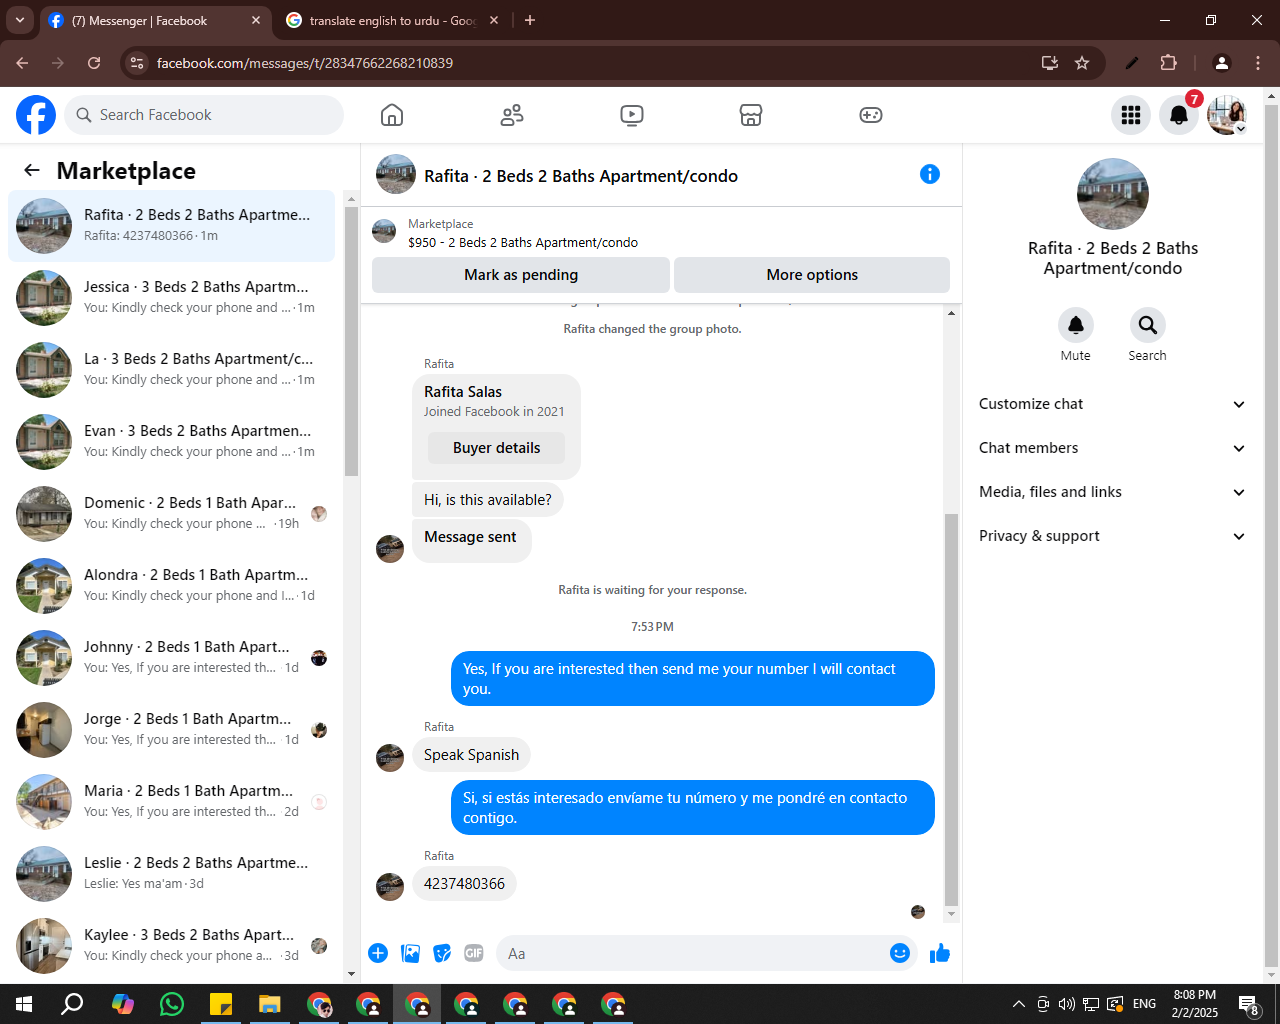Open more actions plus icon in composer
Viewport: 1280px width, 1024px height.
(x=378, y=953)
